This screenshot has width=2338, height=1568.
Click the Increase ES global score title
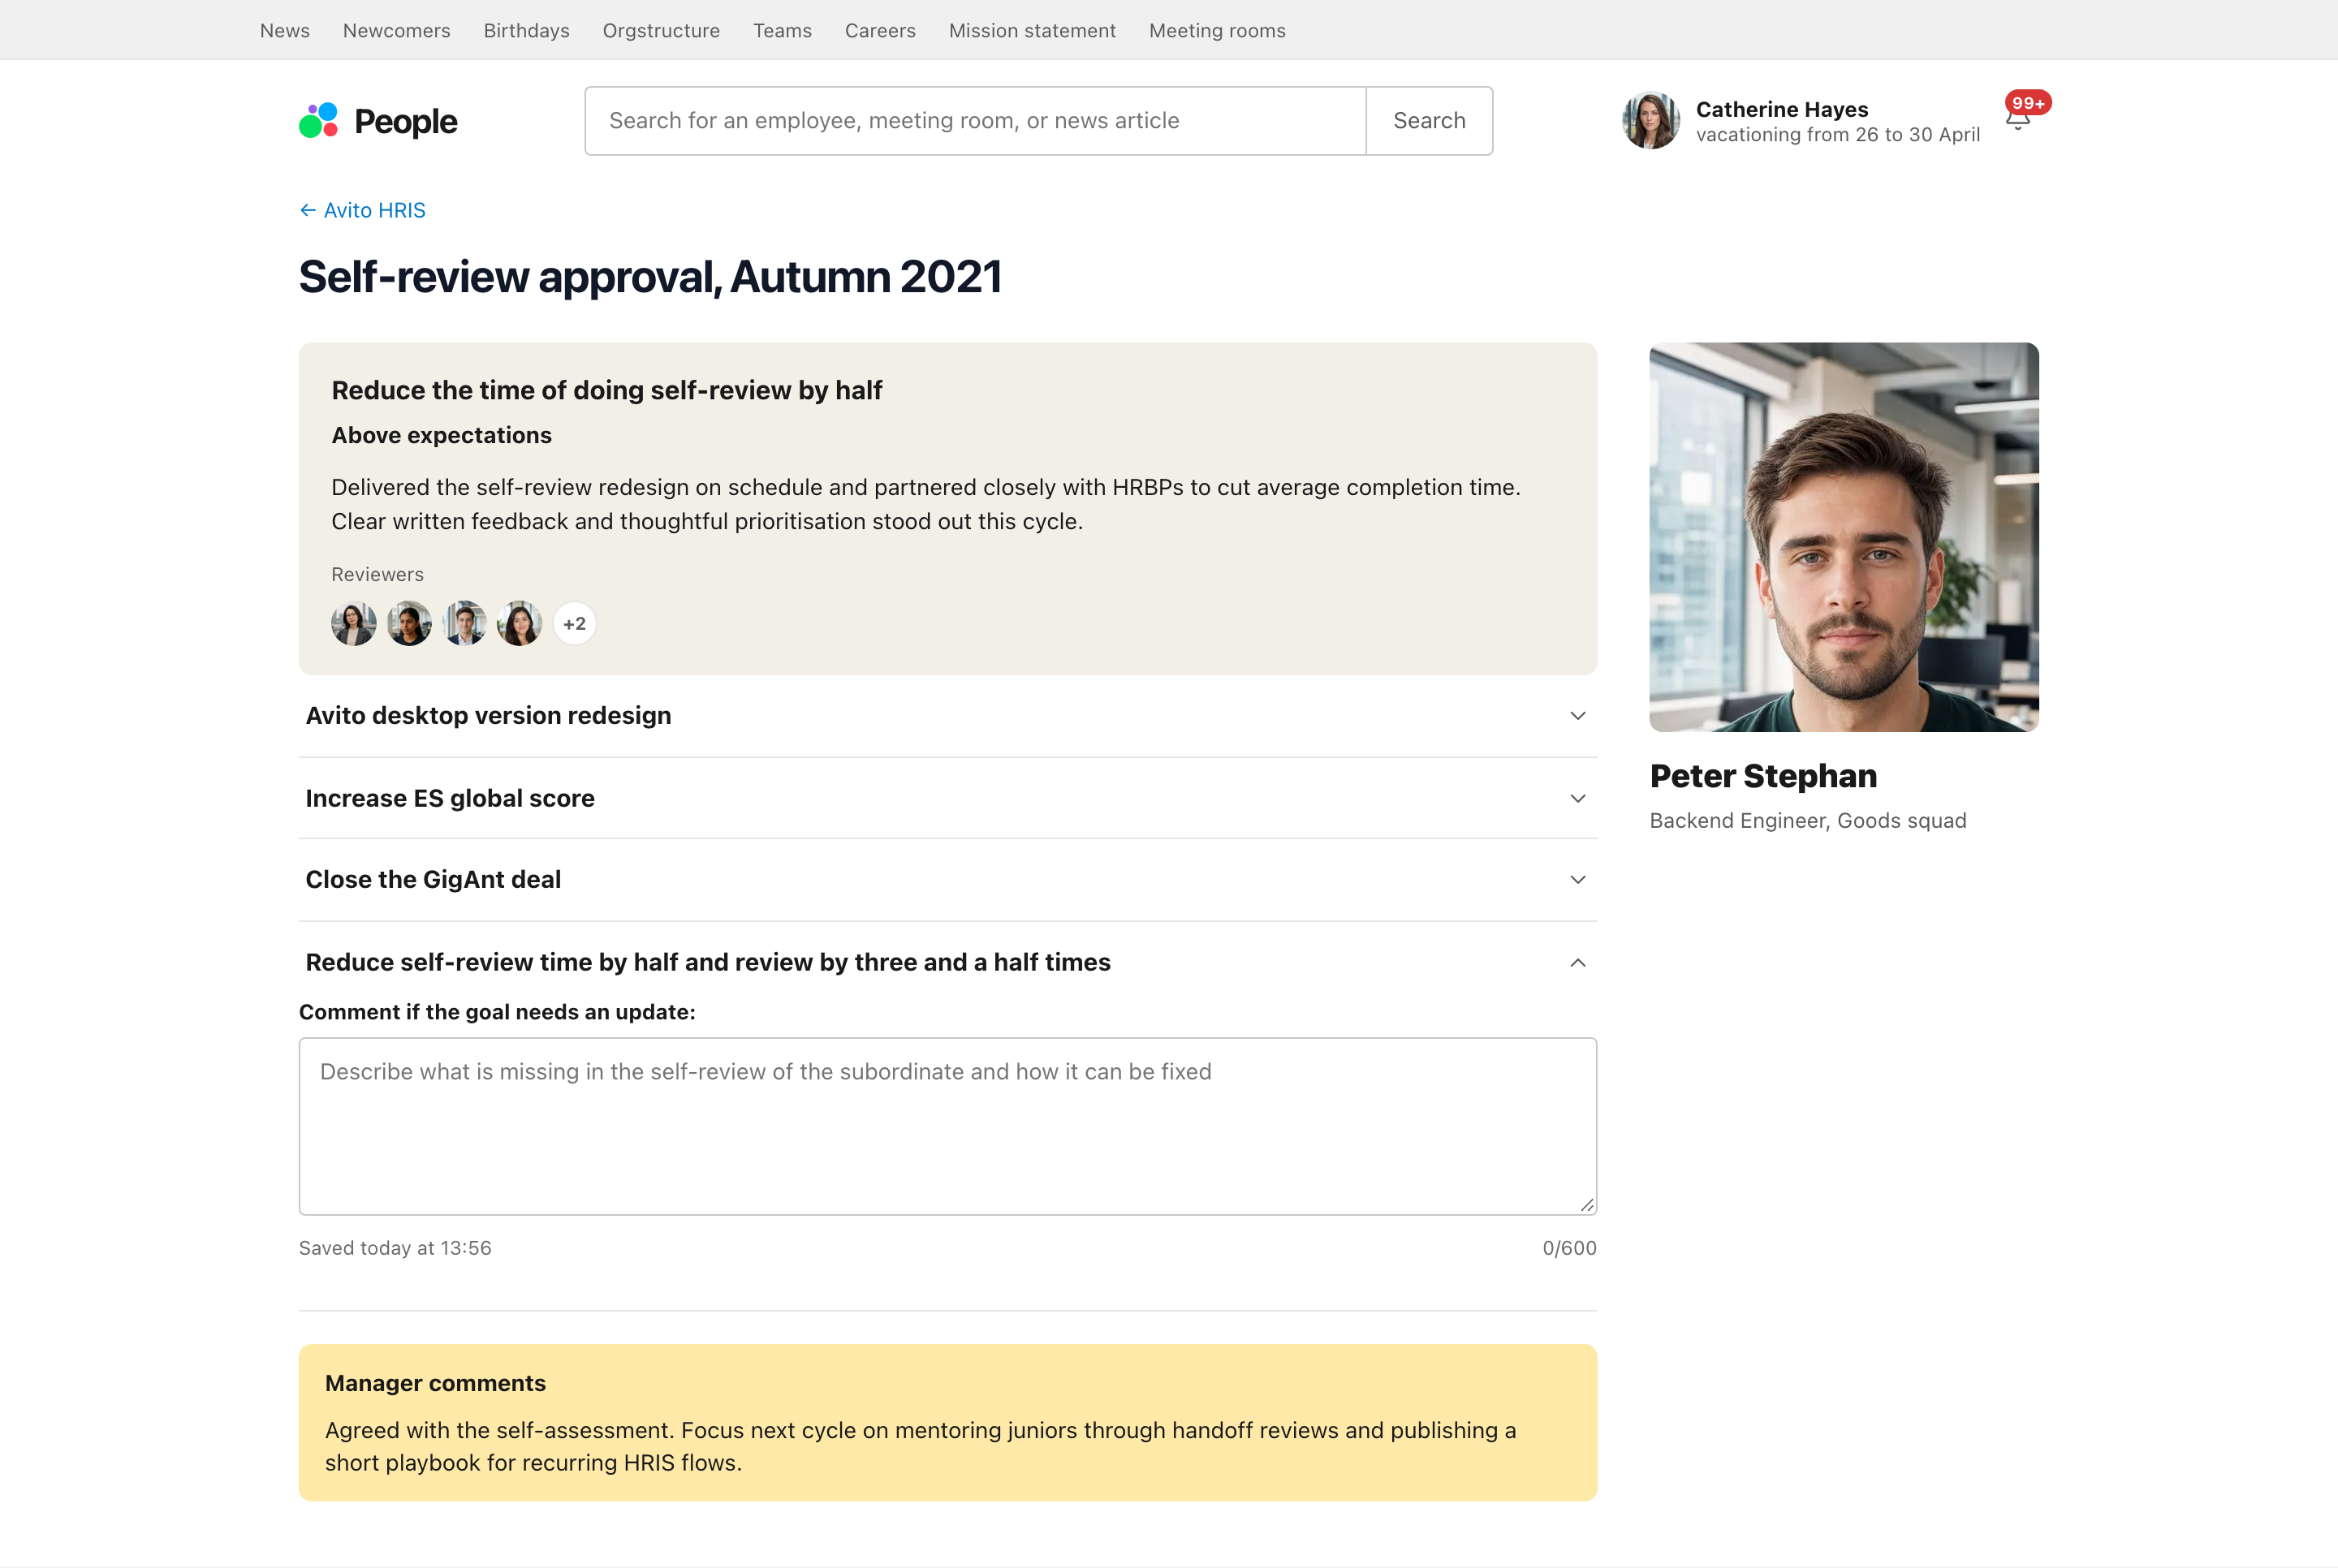(x=450, y=799)
